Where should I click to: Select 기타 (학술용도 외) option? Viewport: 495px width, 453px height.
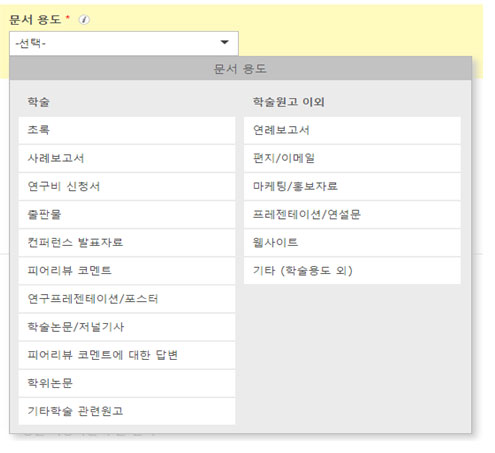pyautogui.click(x=352, y=271)
